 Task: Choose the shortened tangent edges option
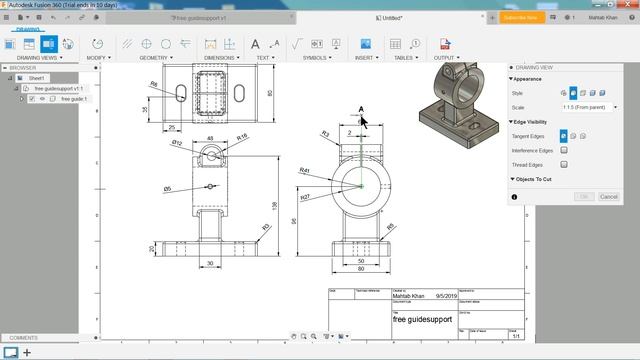pos(573,136)
